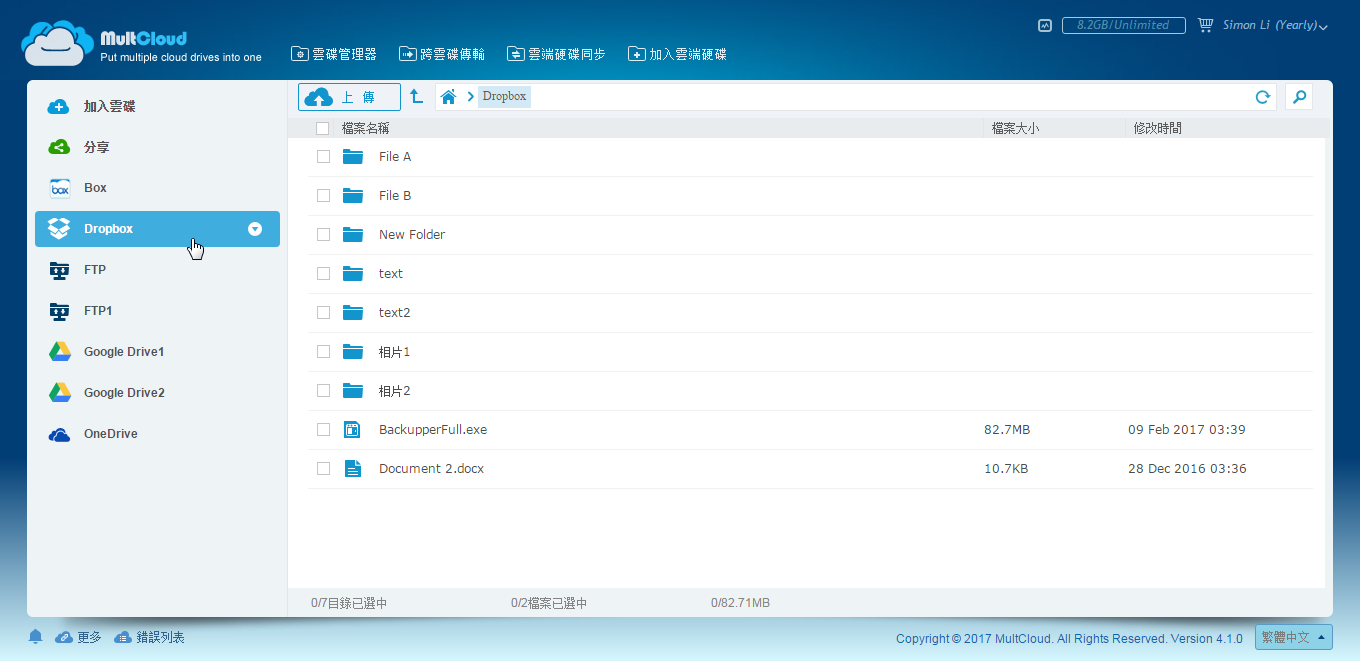Click the 8.2GB/Unlimited storage usage bar
This screenshot has width=1360, height=661.
pos(1123,26)
